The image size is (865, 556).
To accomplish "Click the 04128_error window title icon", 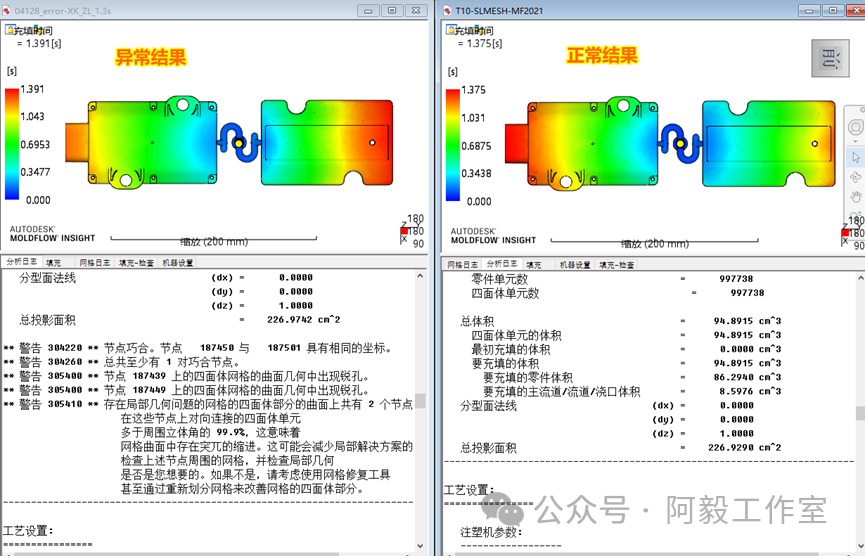I will tap(6, 10).
